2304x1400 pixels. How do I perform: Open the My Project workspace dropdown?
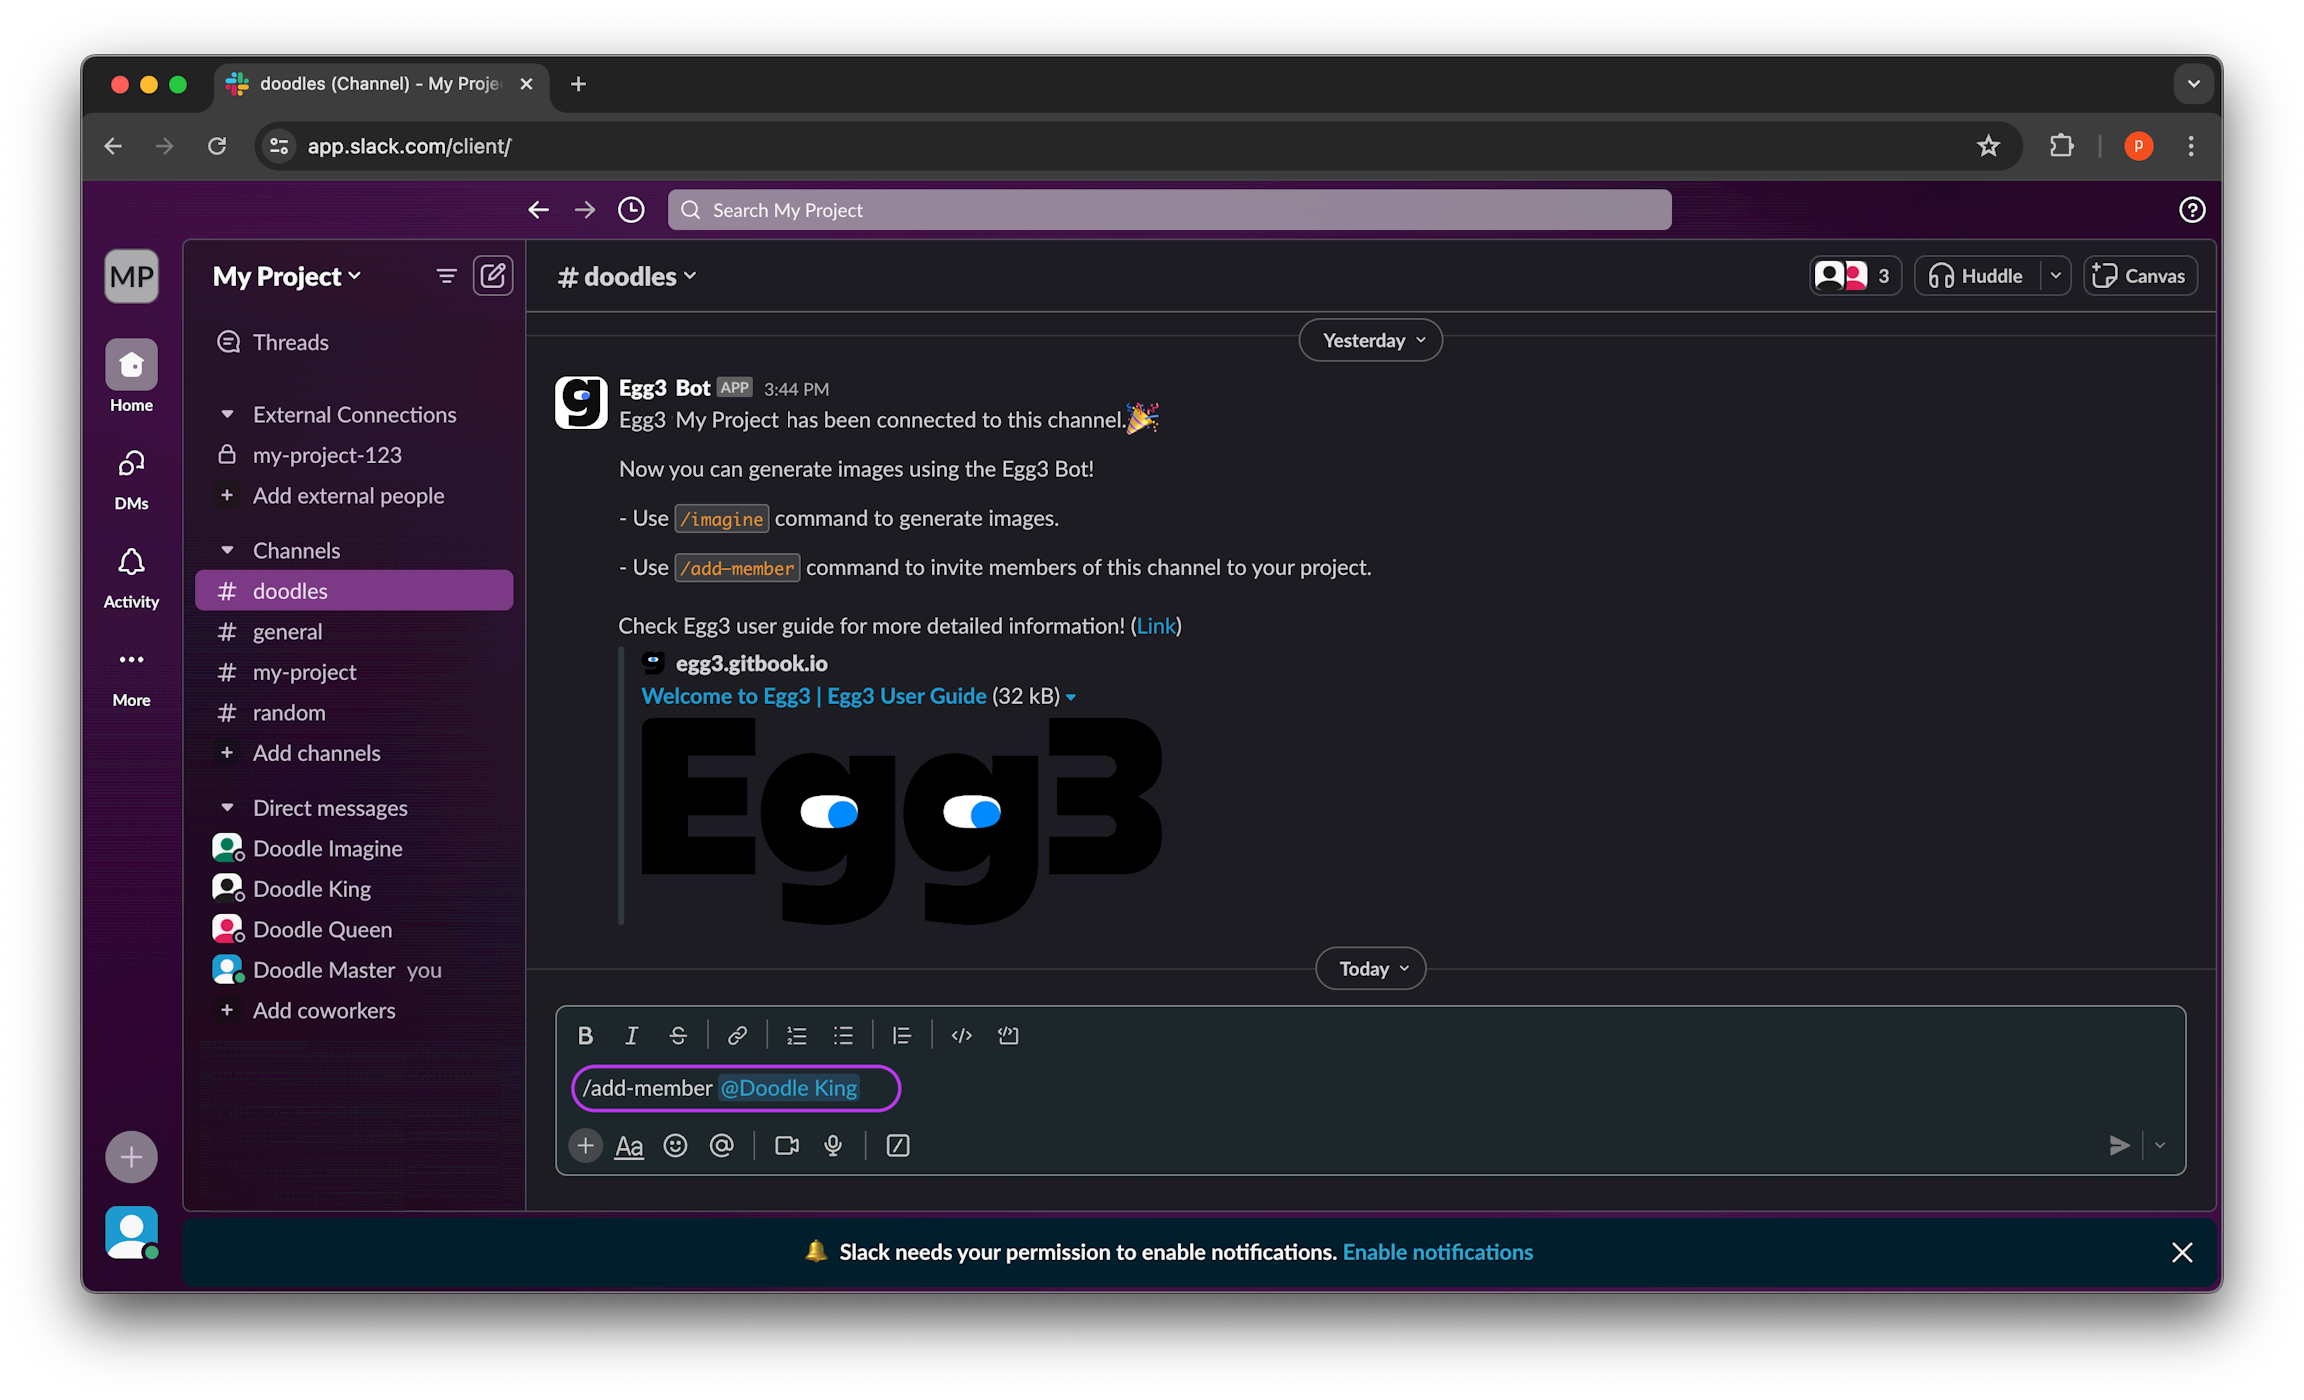pyautogui.click(x=287, y=276)
